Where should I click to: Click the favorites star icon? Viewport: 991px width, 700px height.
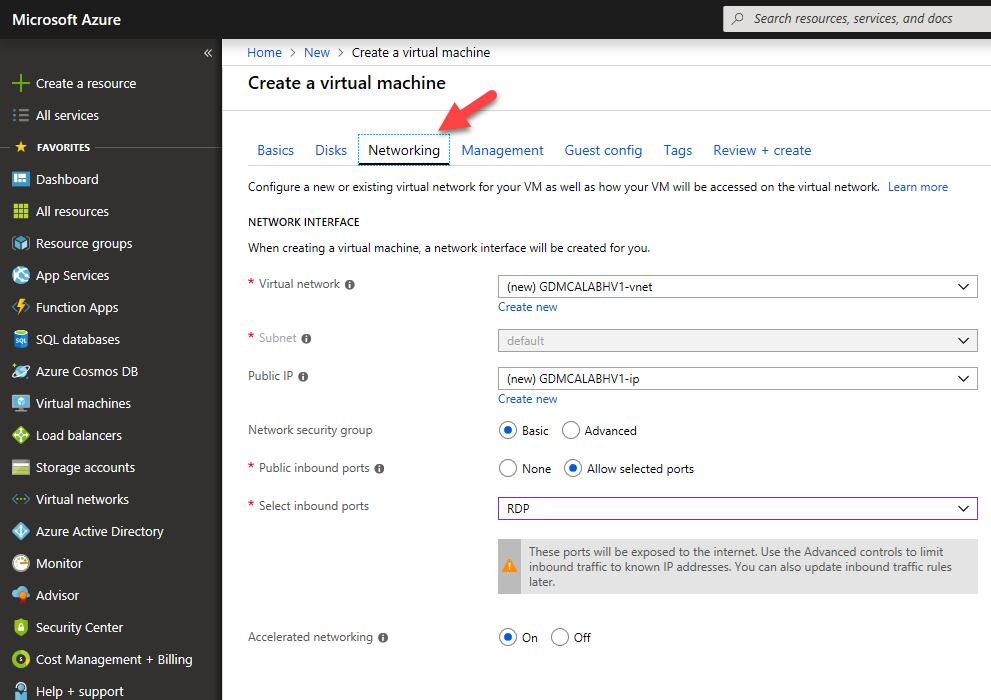[x=21, y=147]
